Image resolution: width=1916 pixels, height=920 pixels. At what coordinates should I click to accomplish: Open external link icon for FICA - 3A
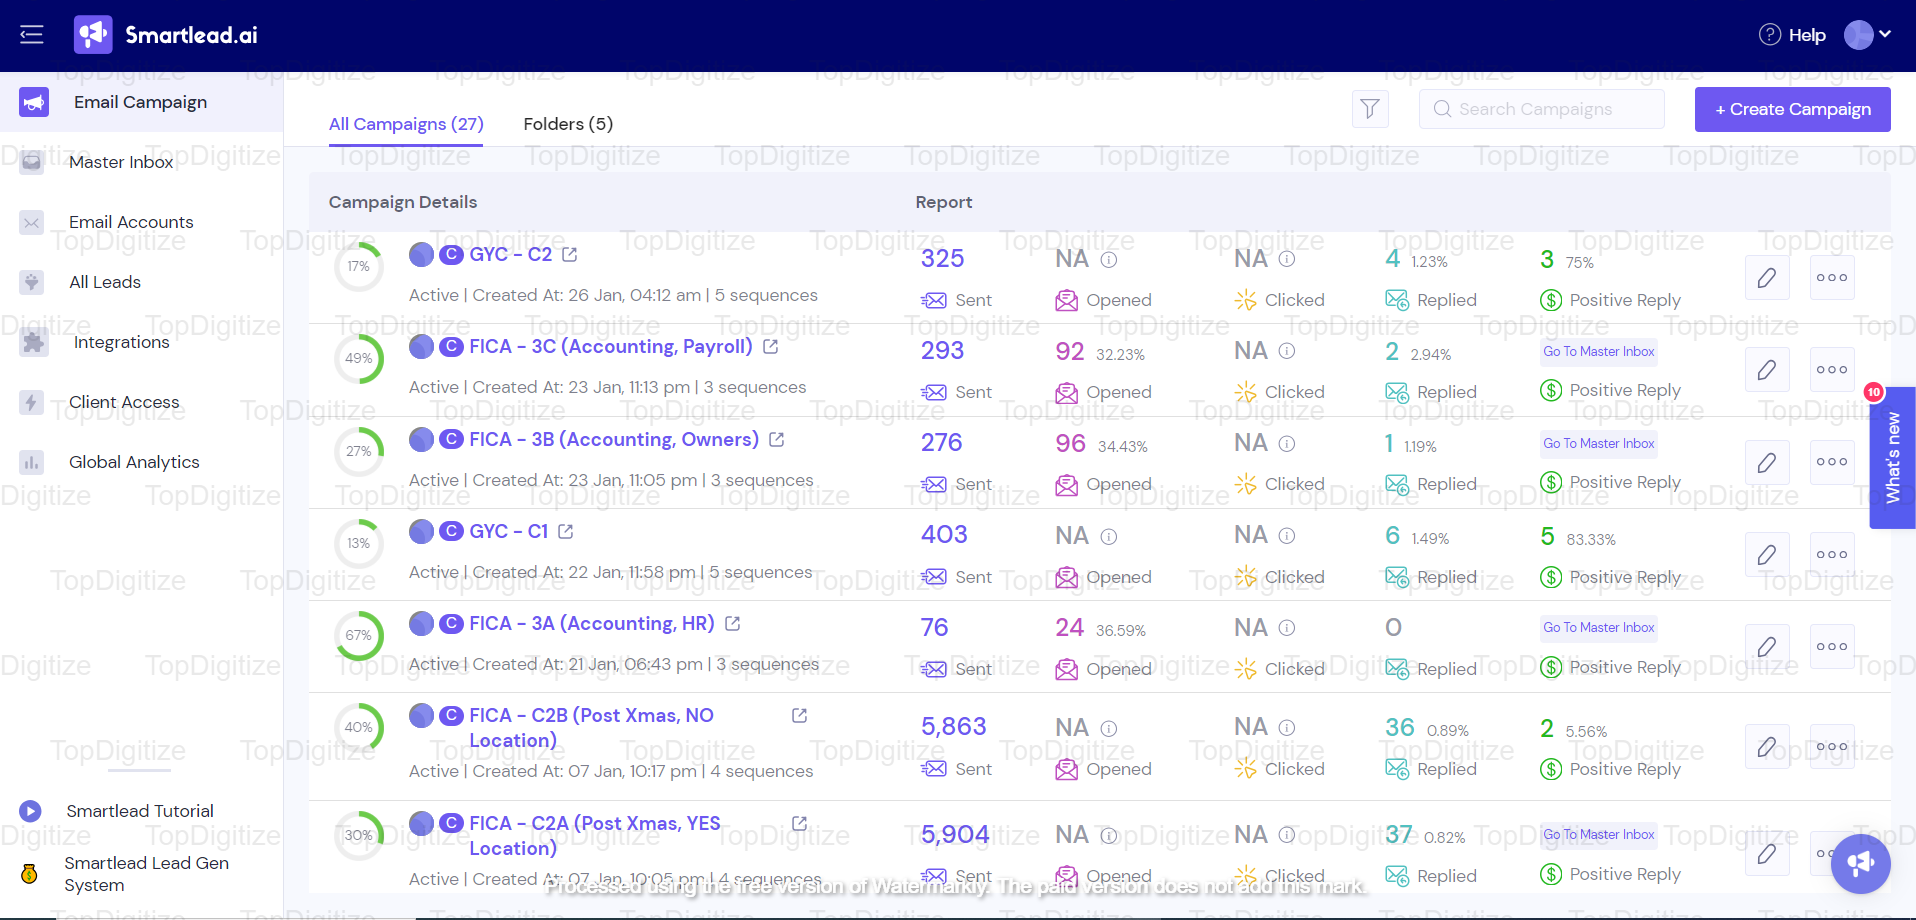pos(733,624)
